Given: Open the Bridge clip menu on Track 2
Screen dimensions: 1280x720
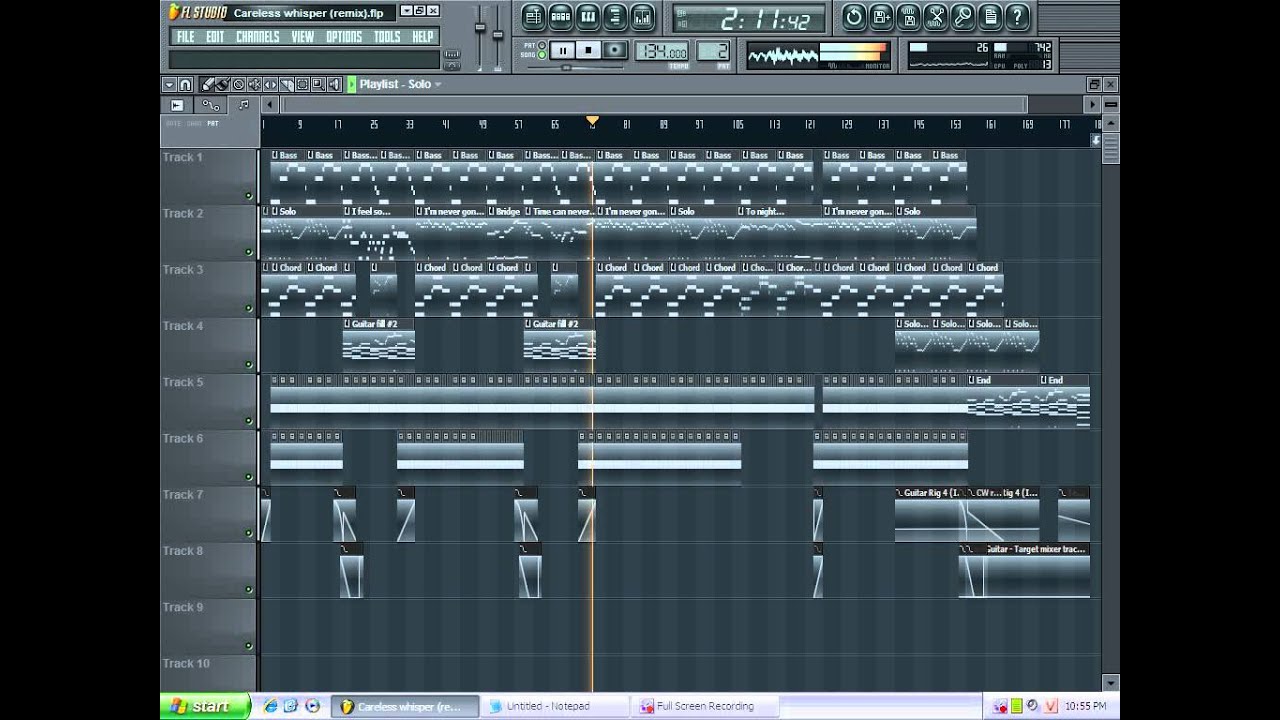Looking at the screenshot, I should point(491,212).
